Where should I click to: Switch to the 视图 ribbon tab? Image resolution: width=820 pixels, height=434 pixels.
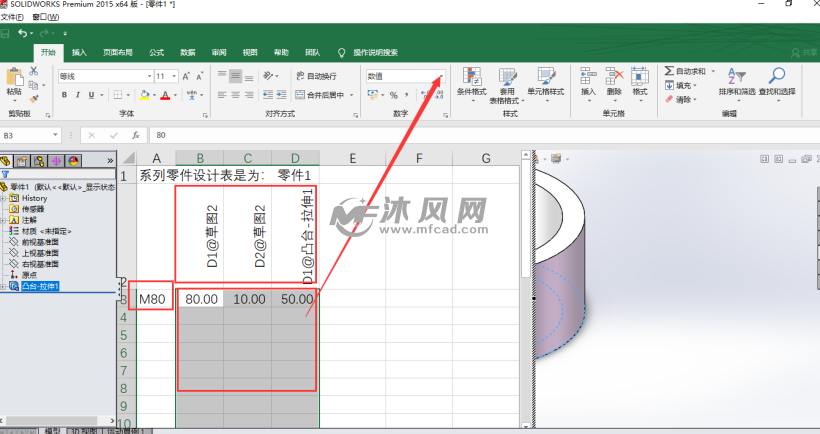[x=250, y=52]
